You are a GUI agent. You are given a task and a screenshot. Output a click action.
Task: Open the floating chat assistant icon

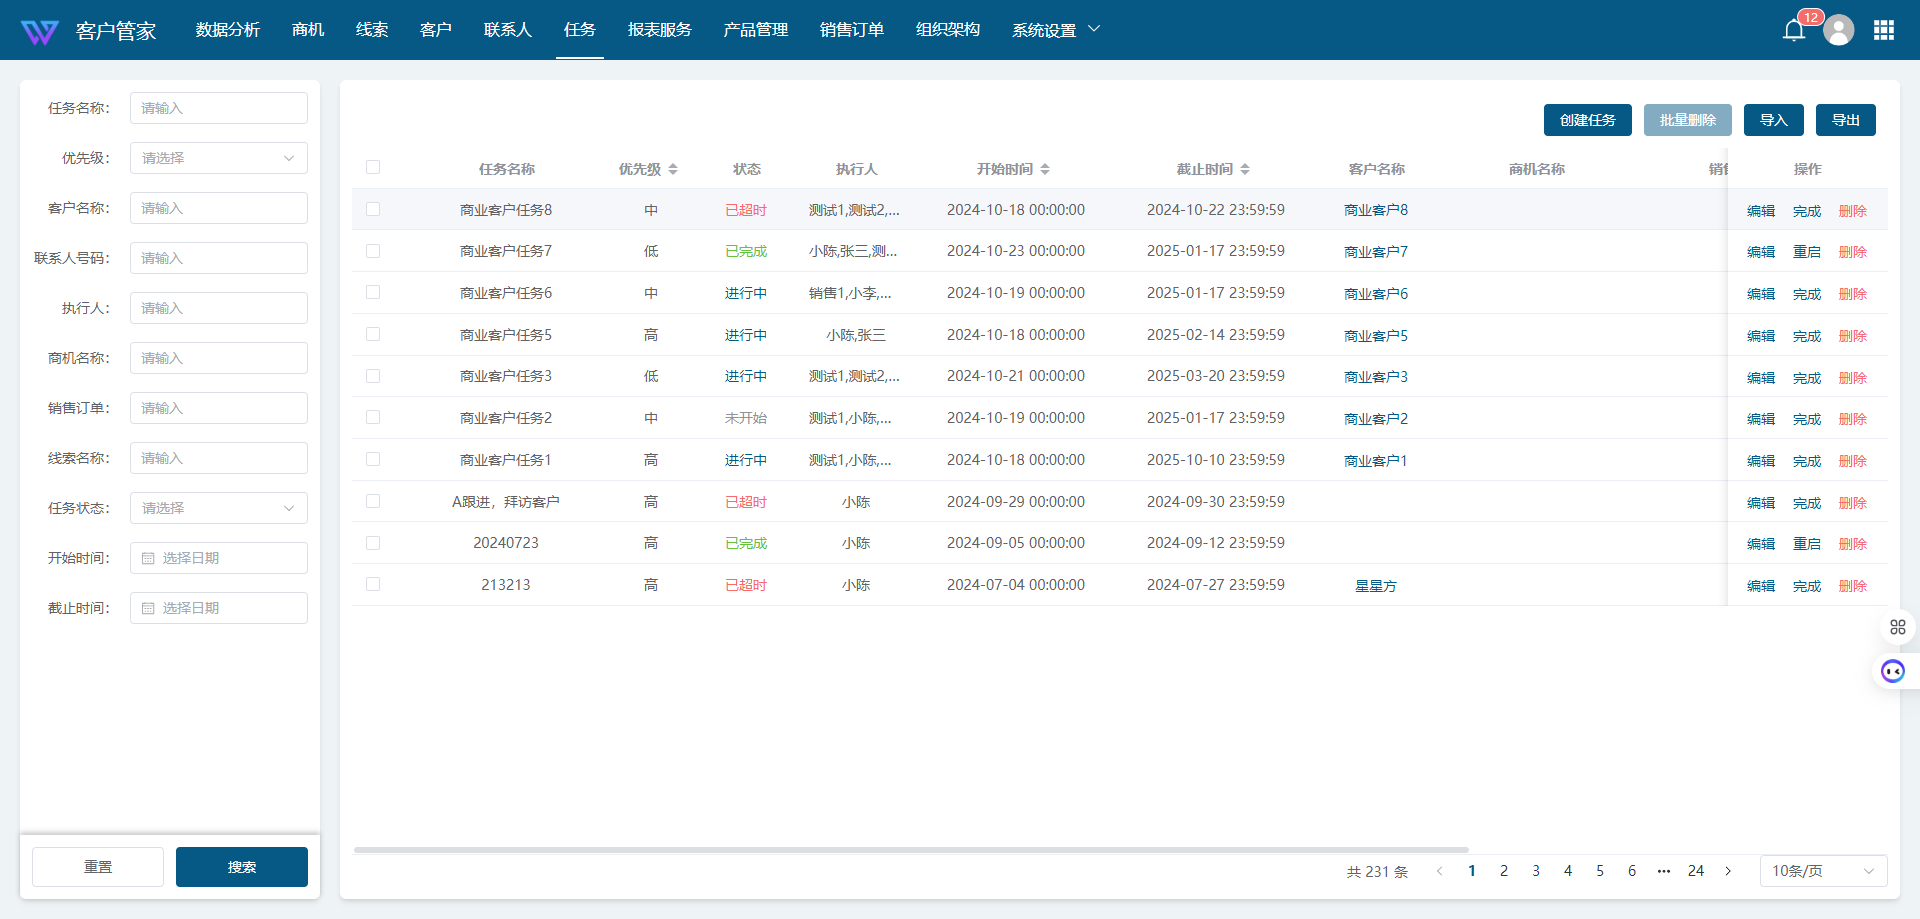click(1892, 671)
